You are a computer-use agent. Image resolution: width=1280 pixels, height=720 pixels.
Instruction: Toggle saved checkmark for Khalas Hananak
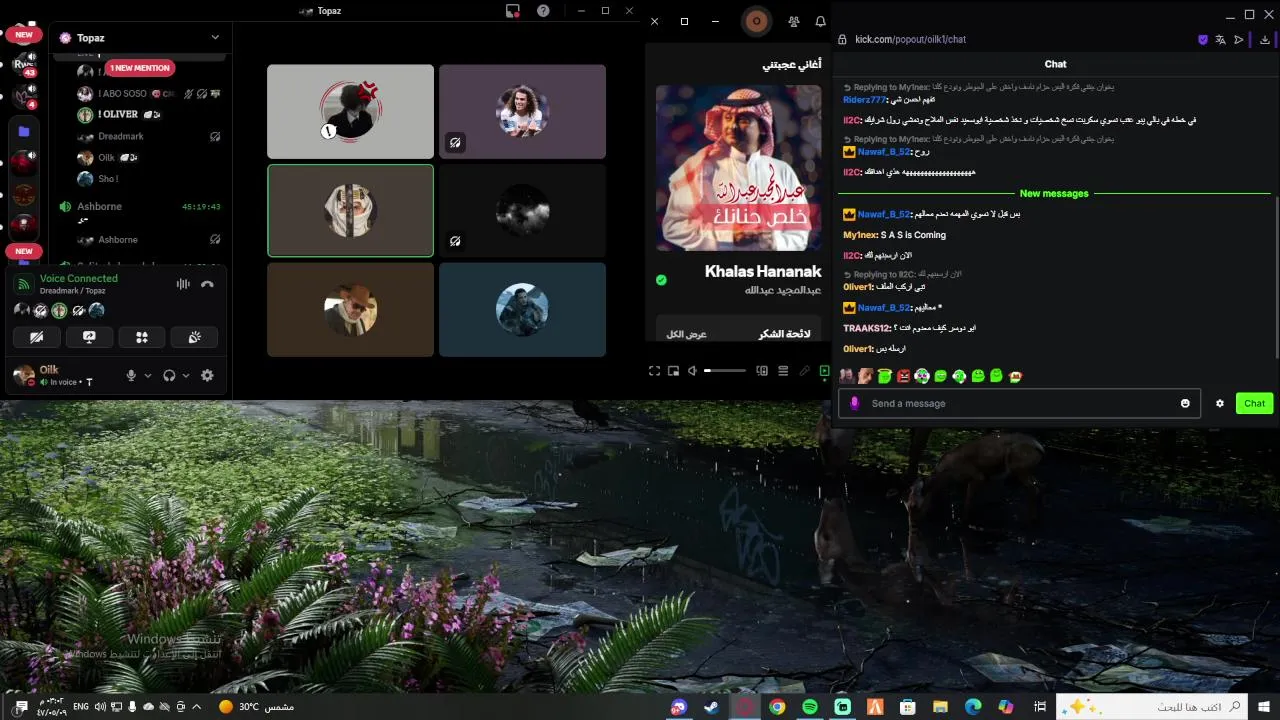[x=661, y=280]
